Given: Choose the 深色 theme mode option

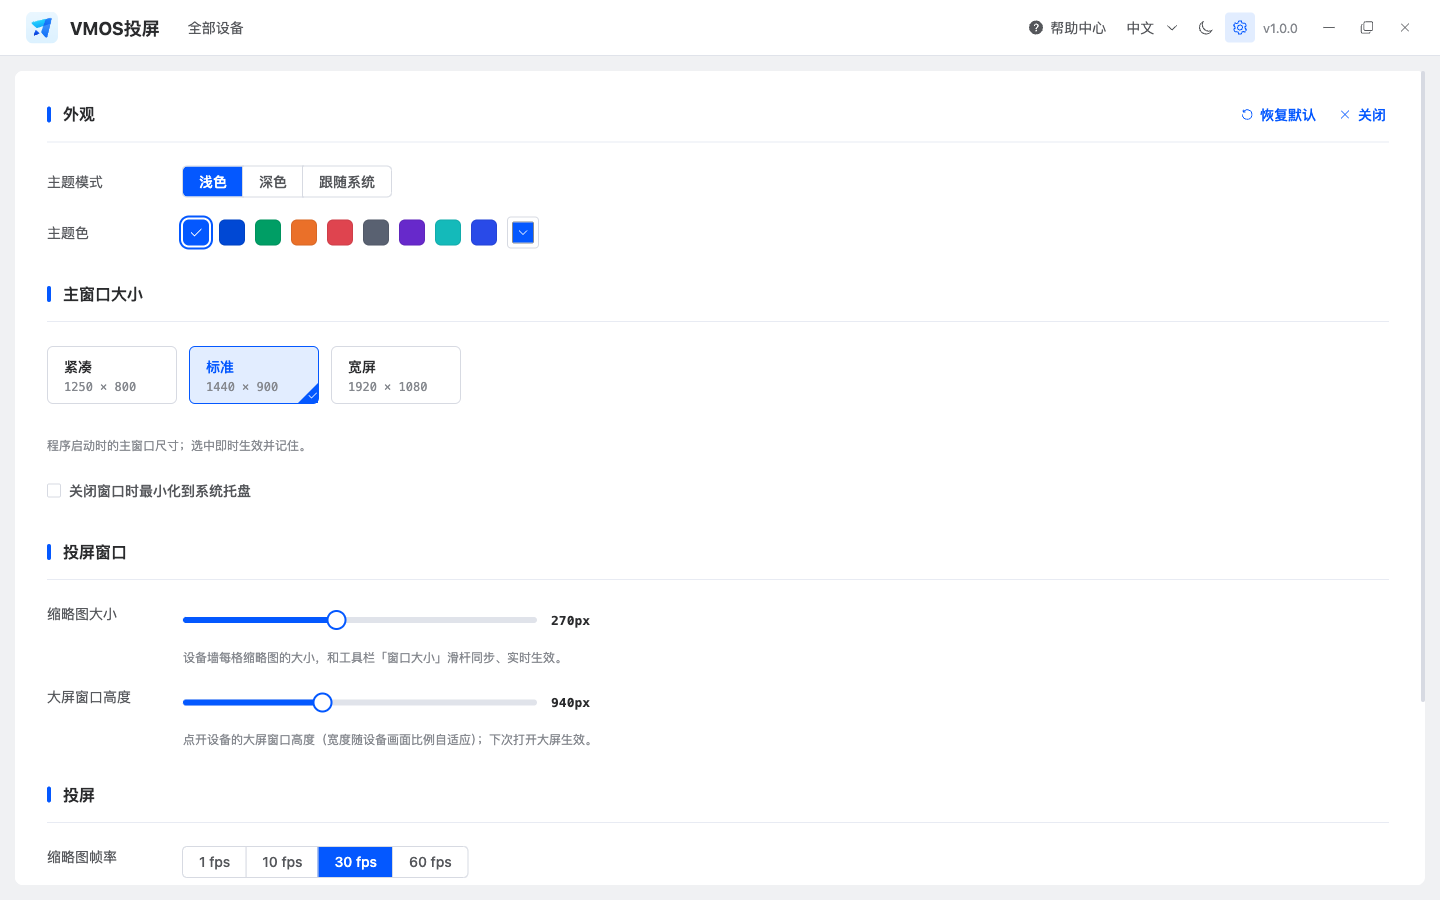Looking at the screenshot, I should pos(273,182).
